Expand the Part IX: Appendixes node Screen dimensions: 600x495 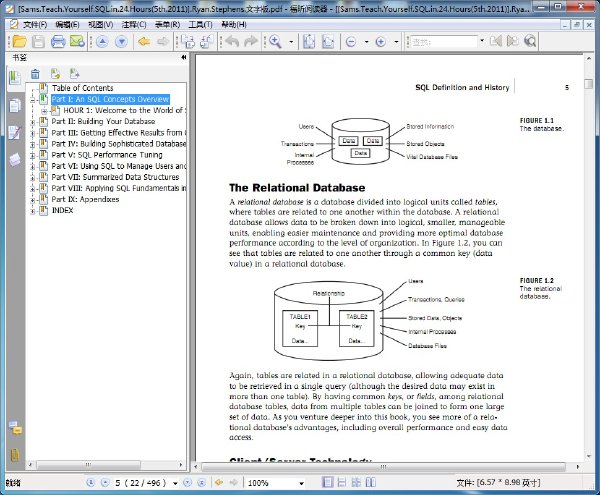click(33, 200)
